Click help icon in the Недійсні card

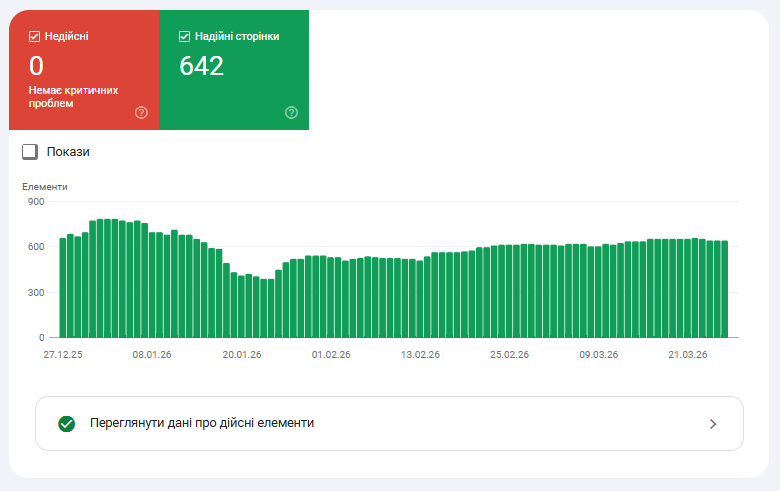[x=141, y=112]
